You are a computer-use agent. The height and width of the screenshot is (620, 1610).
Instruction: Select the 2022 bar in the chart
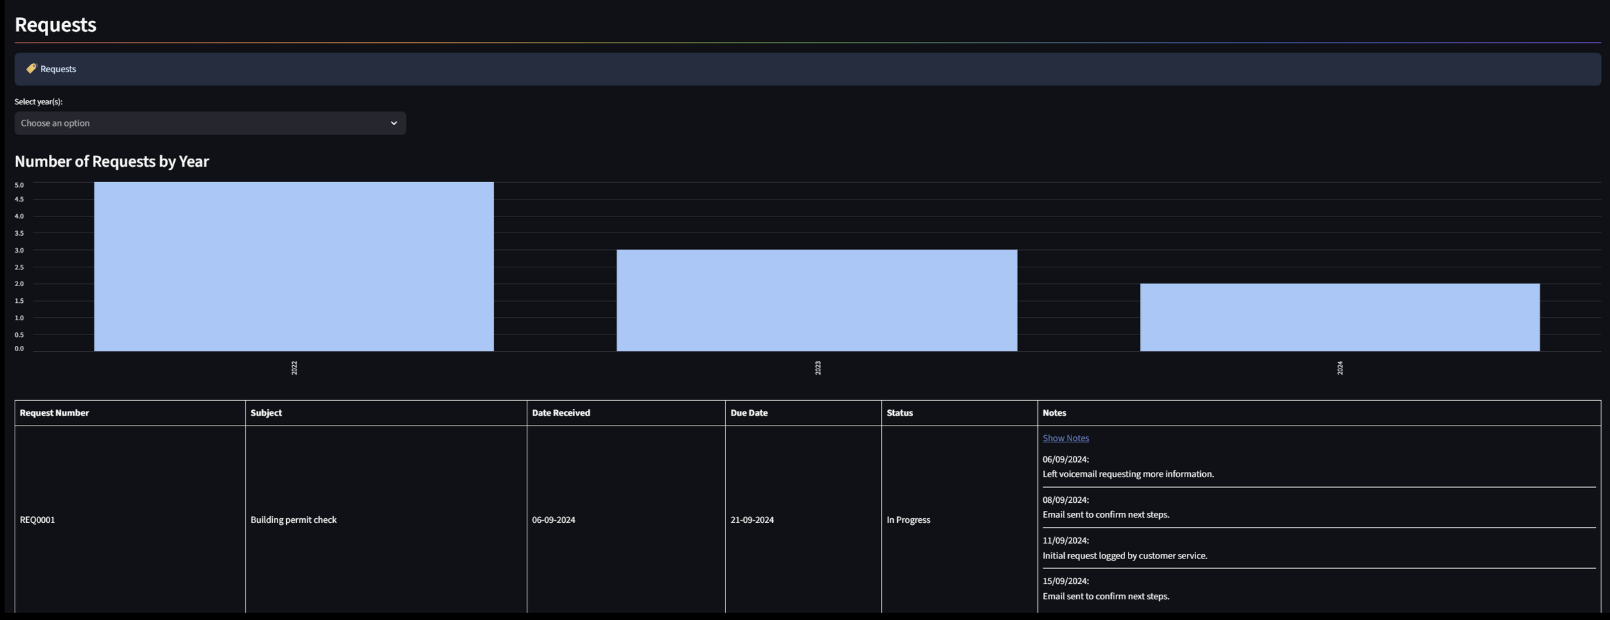pyautogui.click(x=293, y=266)
